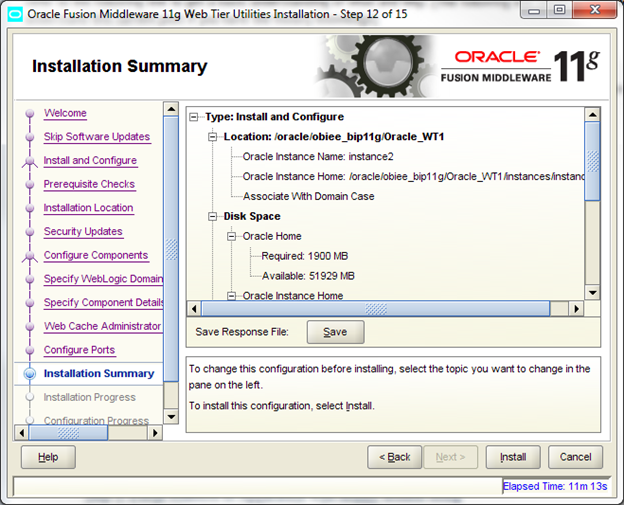Click the Save response file button

click(x=335, y=332)
